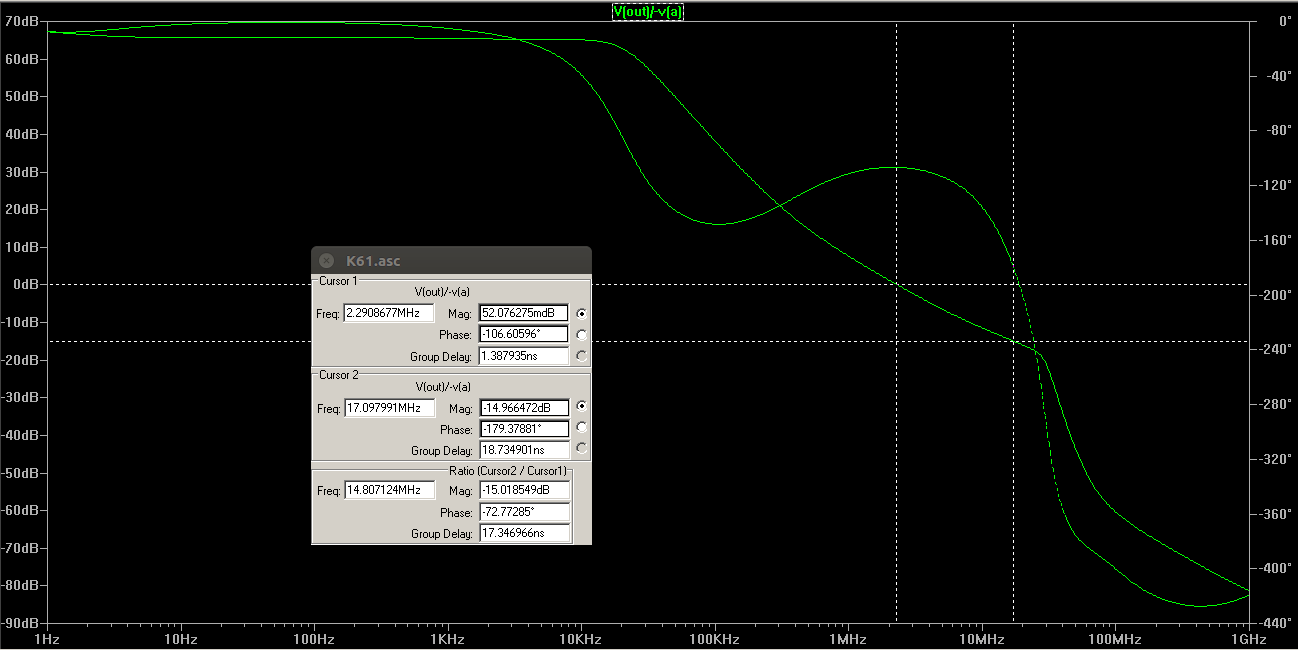Click the 1MHz frequency axis label
Viewport: 1298px width, 650px height.
[847, 638]
